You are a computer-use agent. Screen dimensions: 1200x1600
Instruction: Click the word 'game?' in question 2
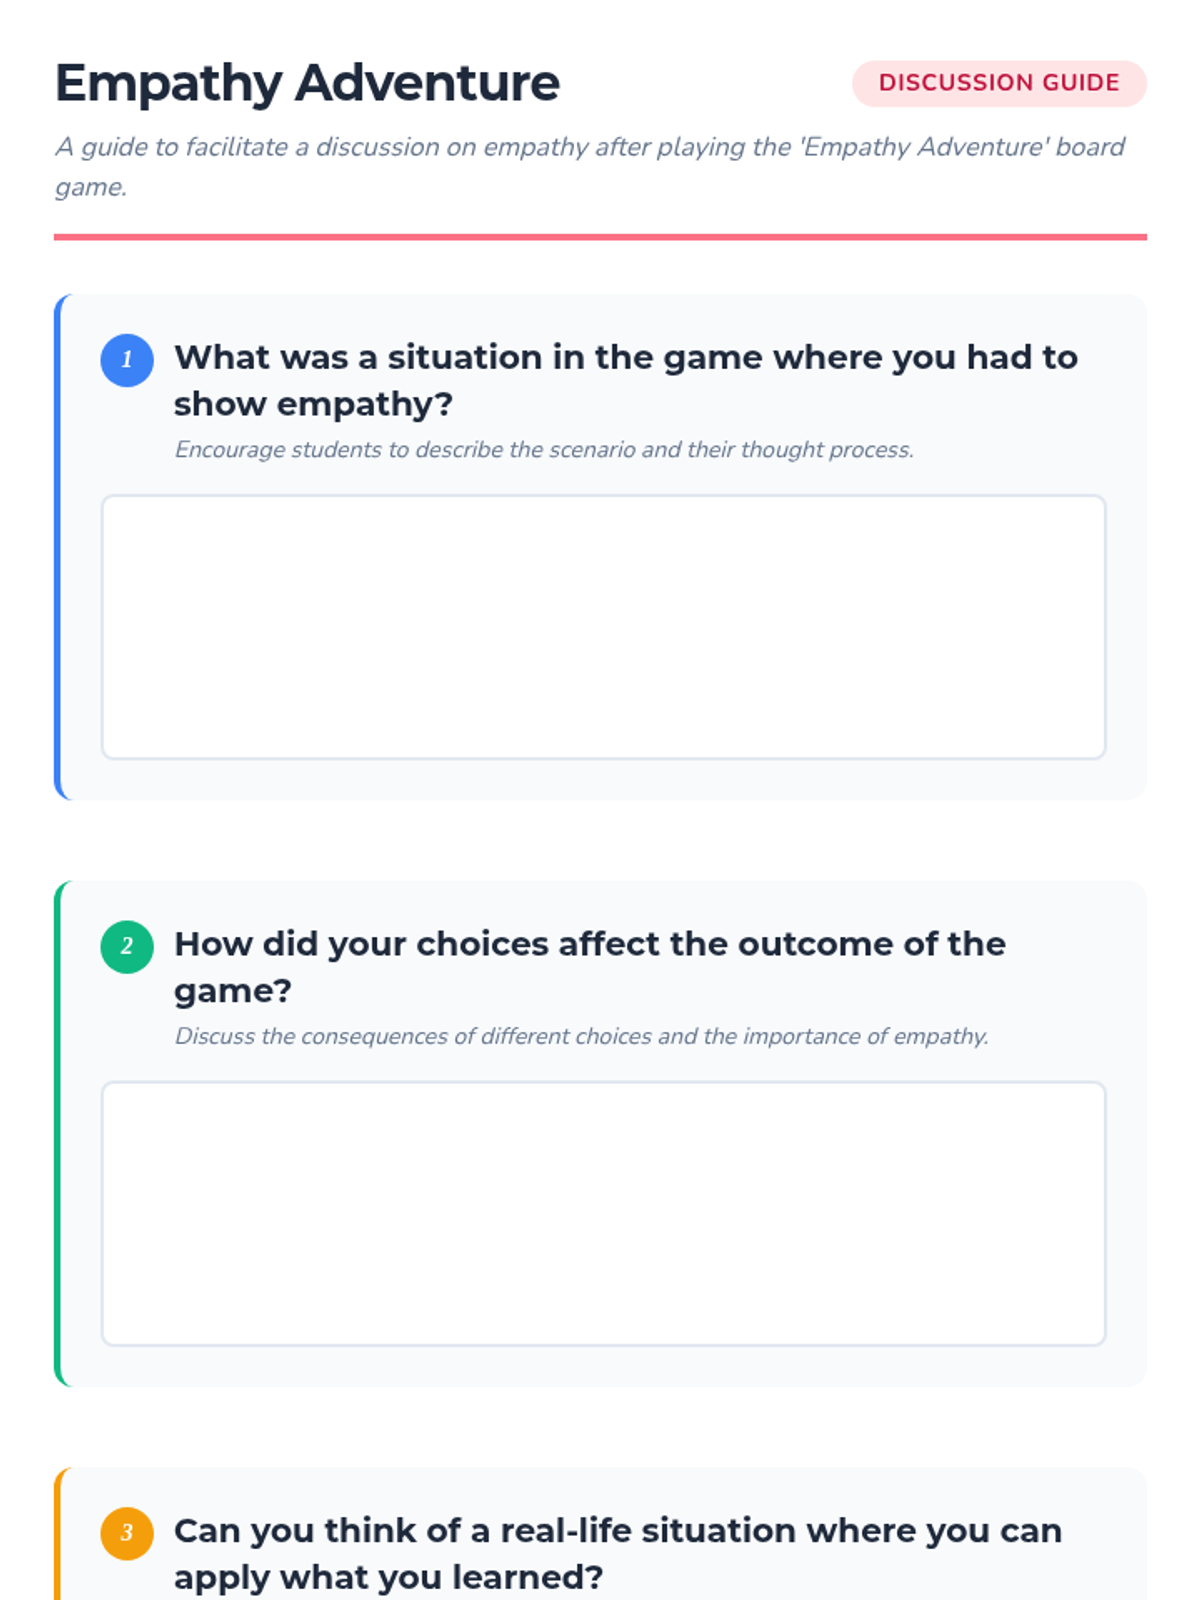pos(232,991)
